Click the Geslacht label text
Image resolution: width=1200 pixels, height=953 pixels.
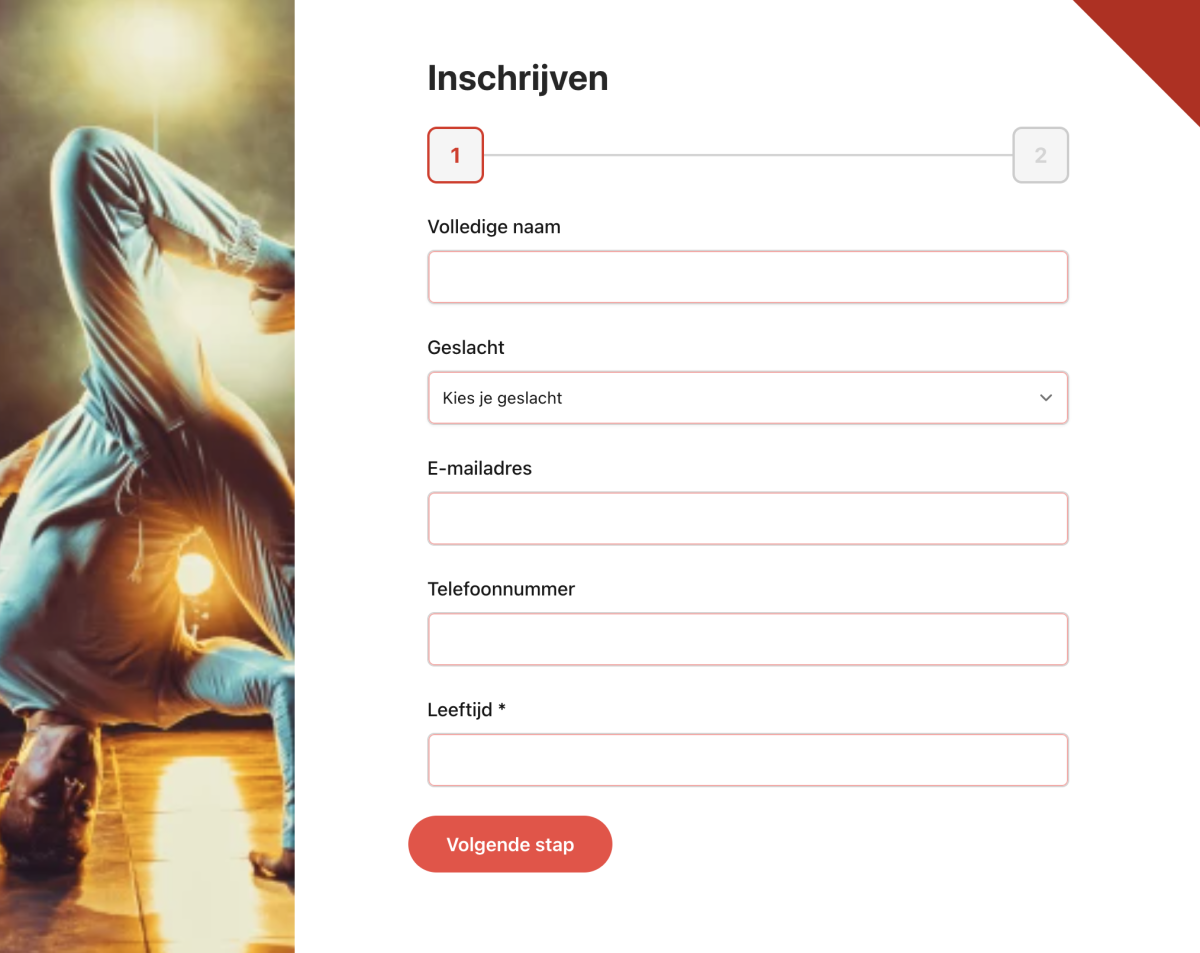tap(466, 348)
